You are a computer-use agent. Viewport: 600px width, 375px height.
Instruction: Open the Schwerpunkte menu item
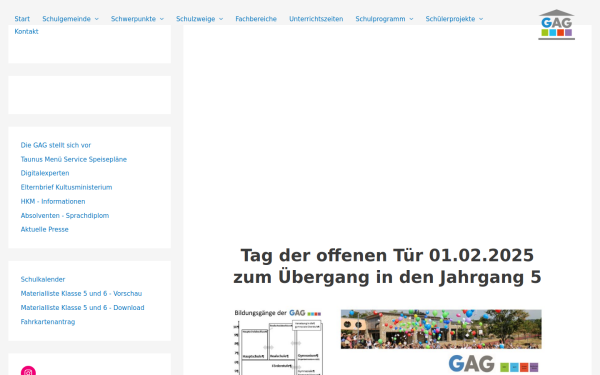(133, 19)
